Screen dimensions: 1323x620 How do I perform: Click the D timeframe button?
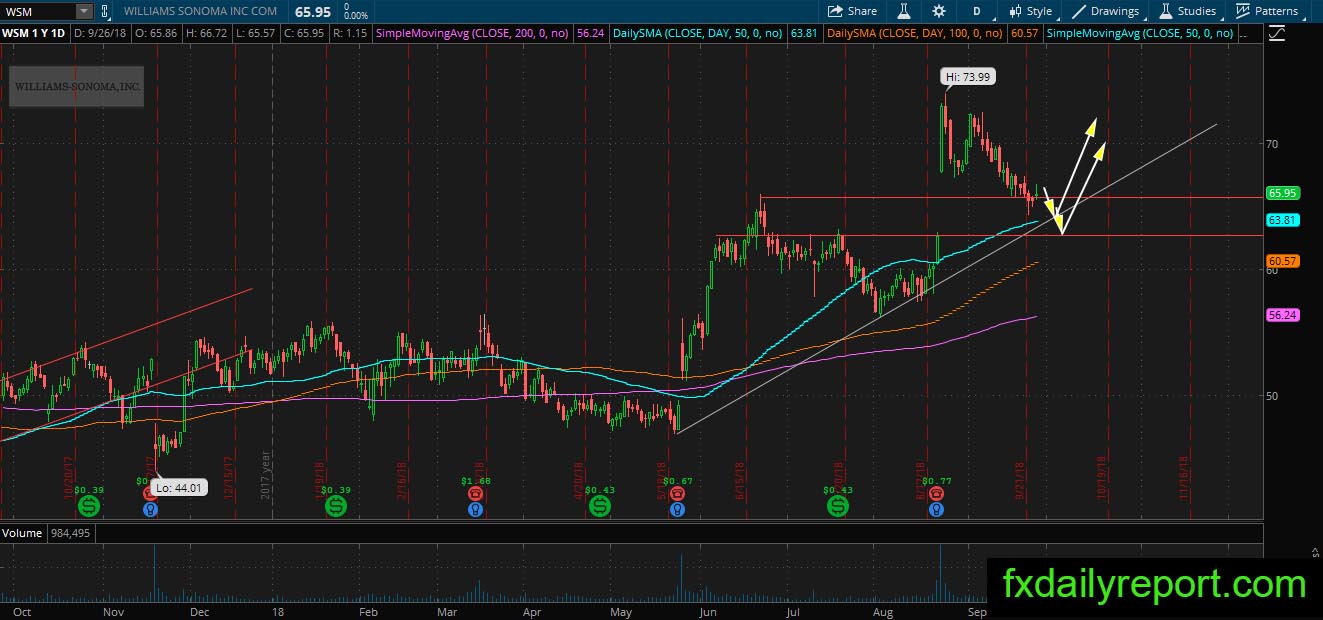976,11
